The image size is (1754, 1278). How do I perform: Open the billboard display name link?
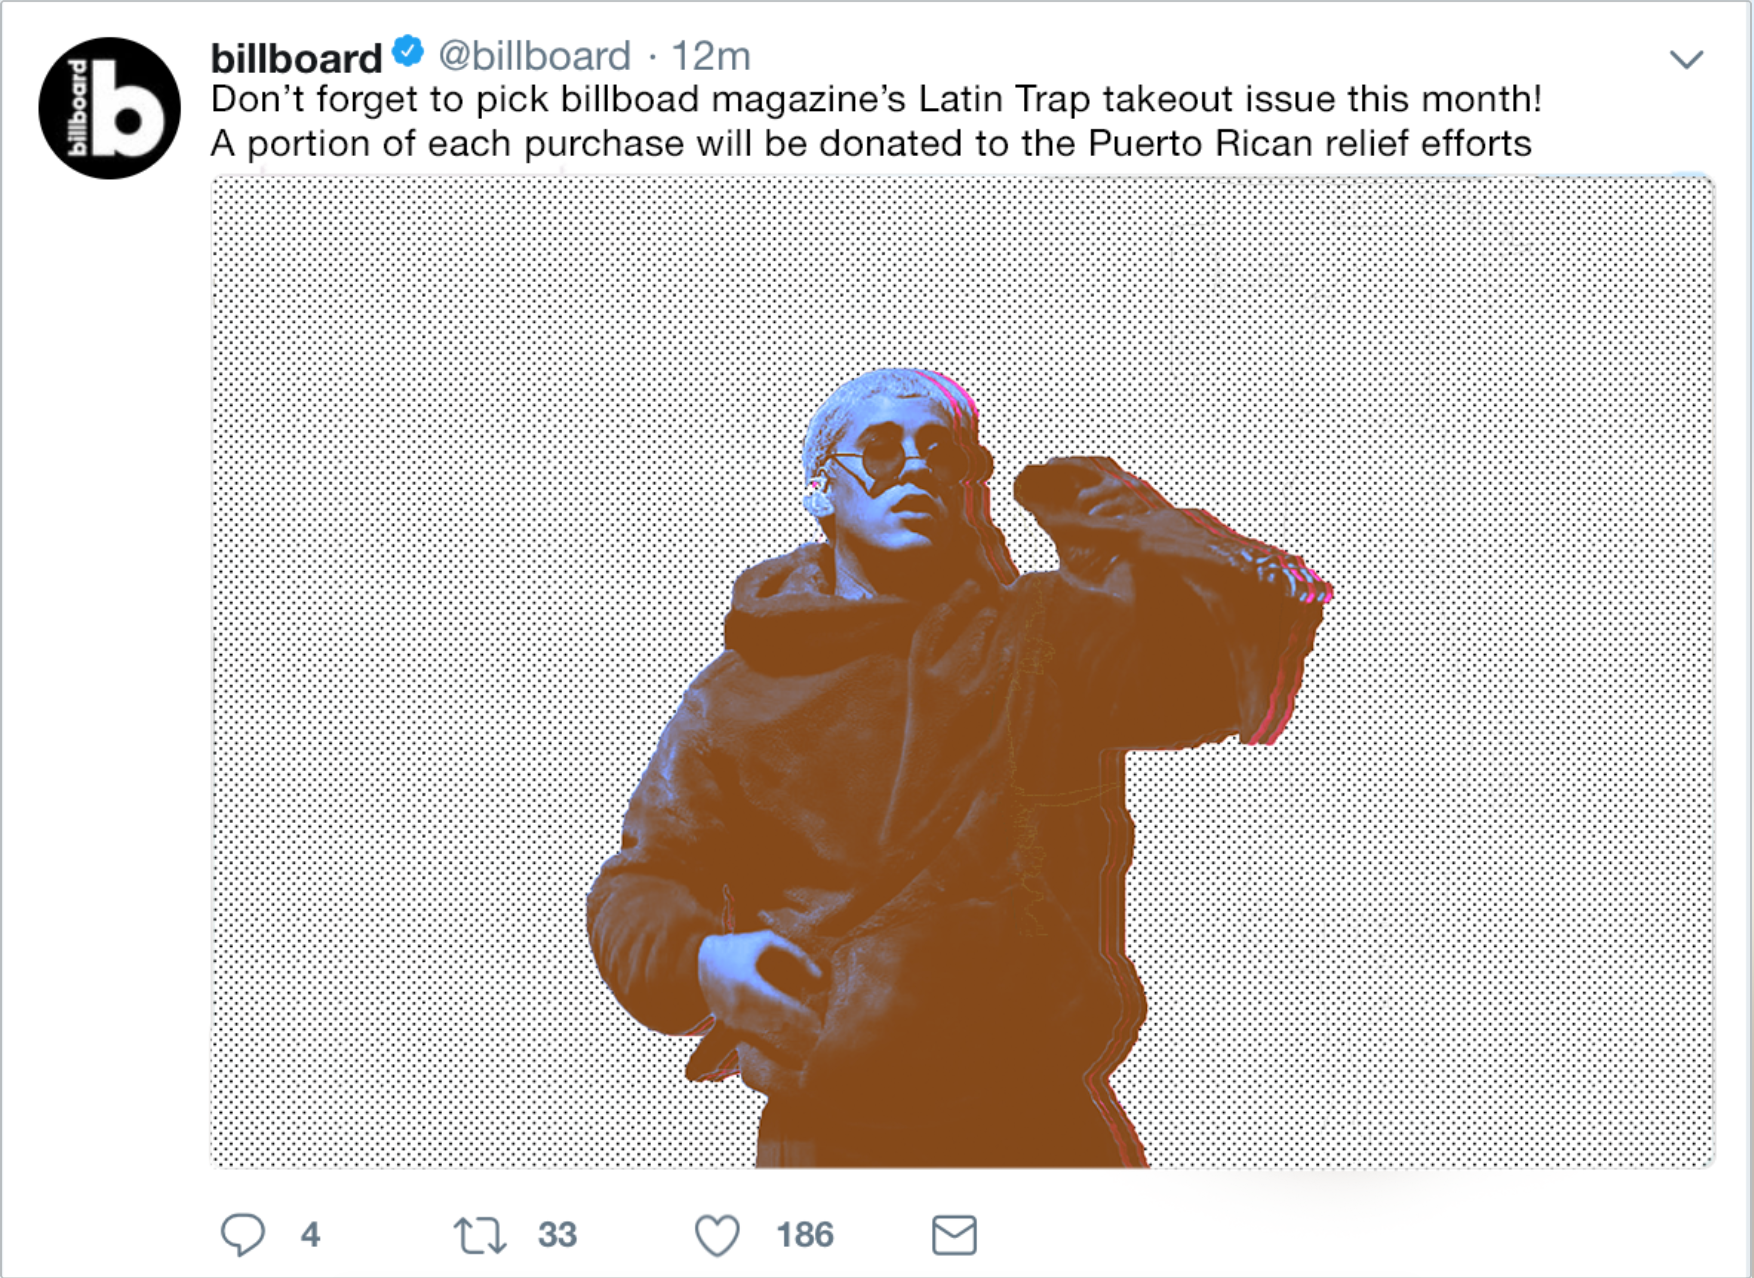point(296,58)
